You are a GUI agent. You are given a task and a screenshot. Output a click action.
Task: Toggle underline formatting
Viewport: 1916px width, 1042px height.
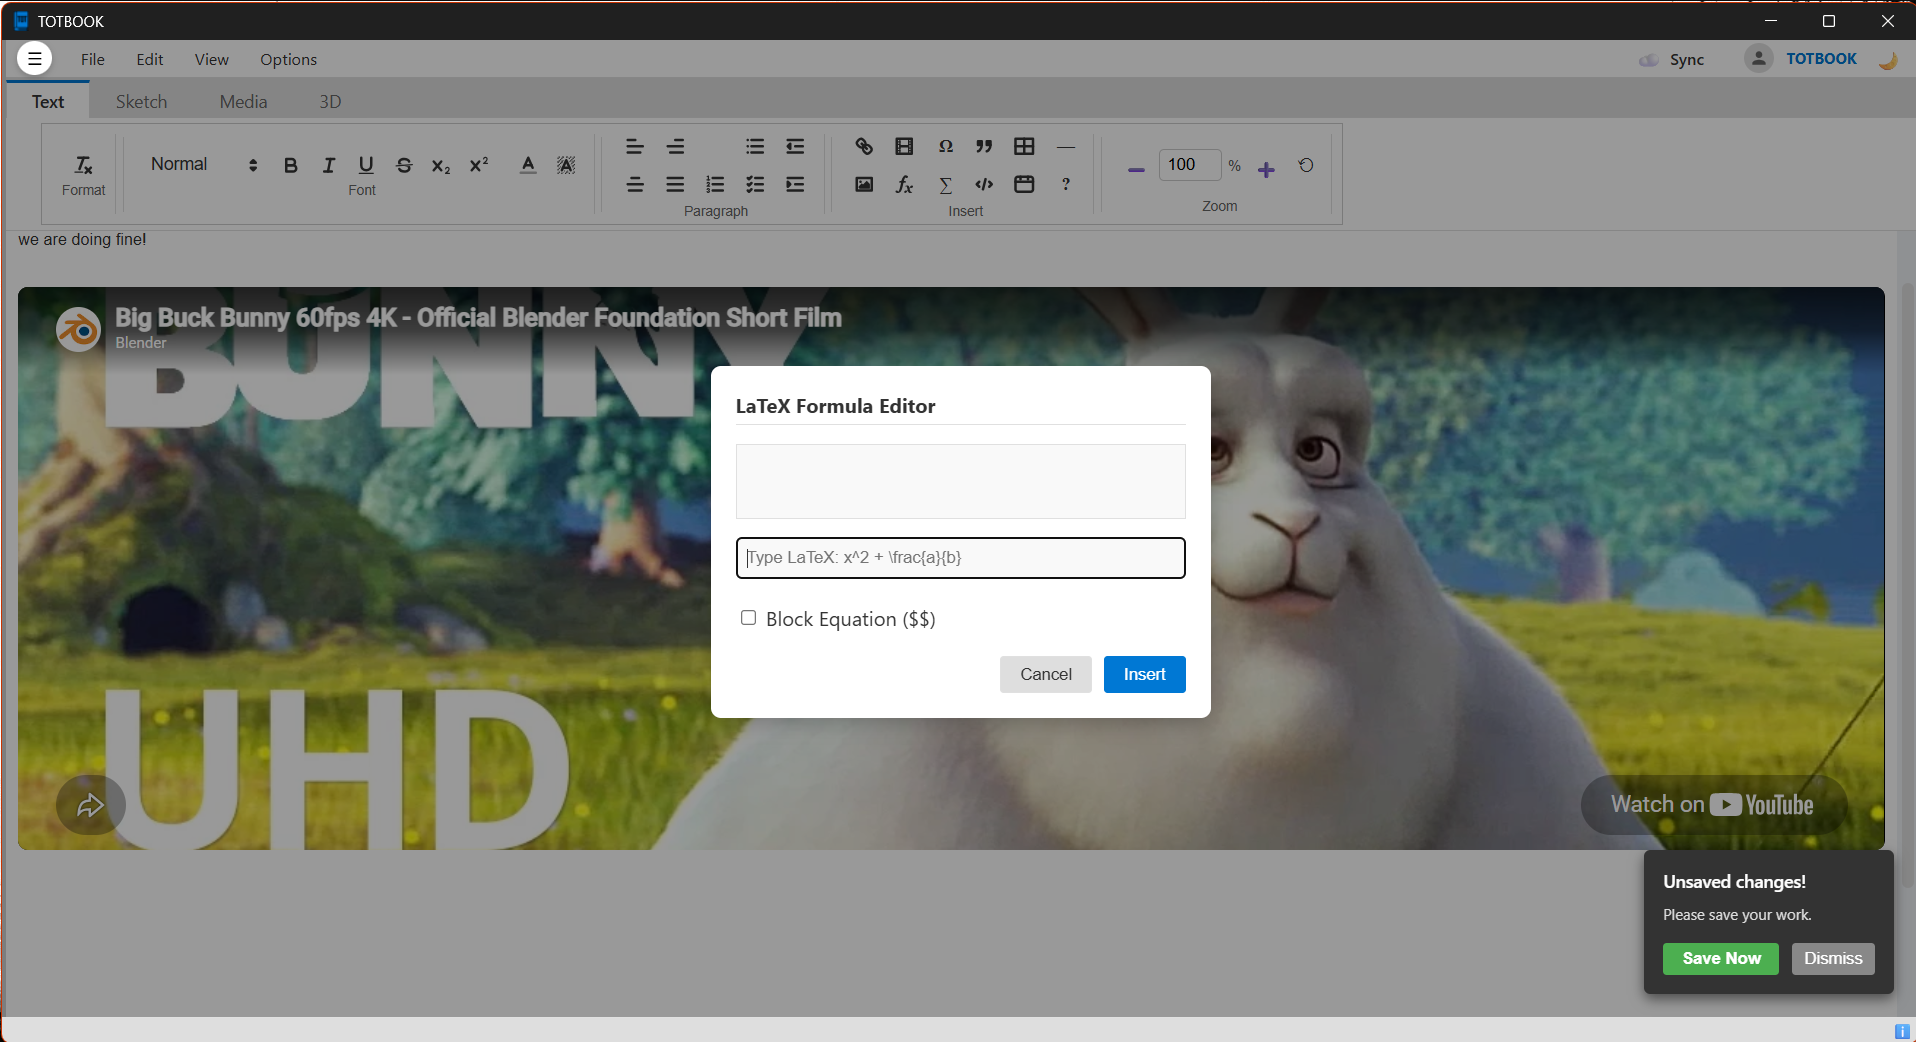pyautogui.click(x=366, y=165)
